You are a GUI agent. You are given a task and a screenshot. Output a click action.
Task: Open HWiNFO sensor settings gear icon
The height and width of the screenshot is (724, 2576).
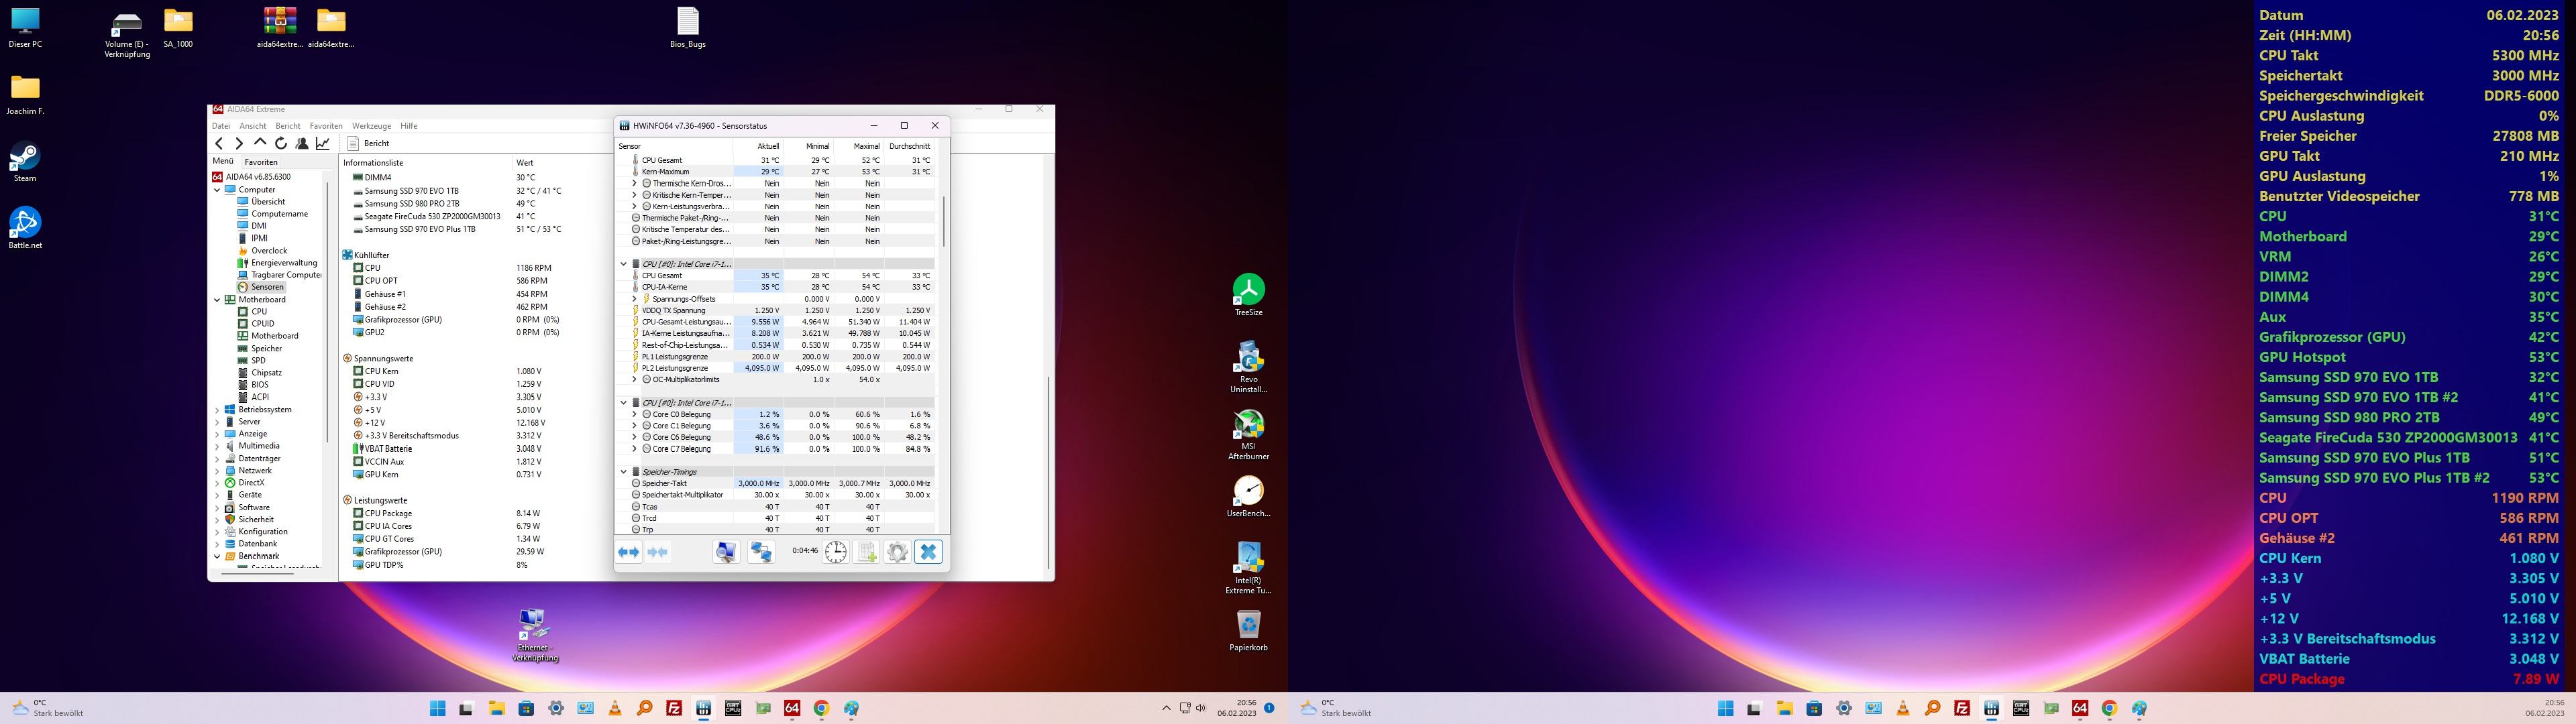[897, 552]
